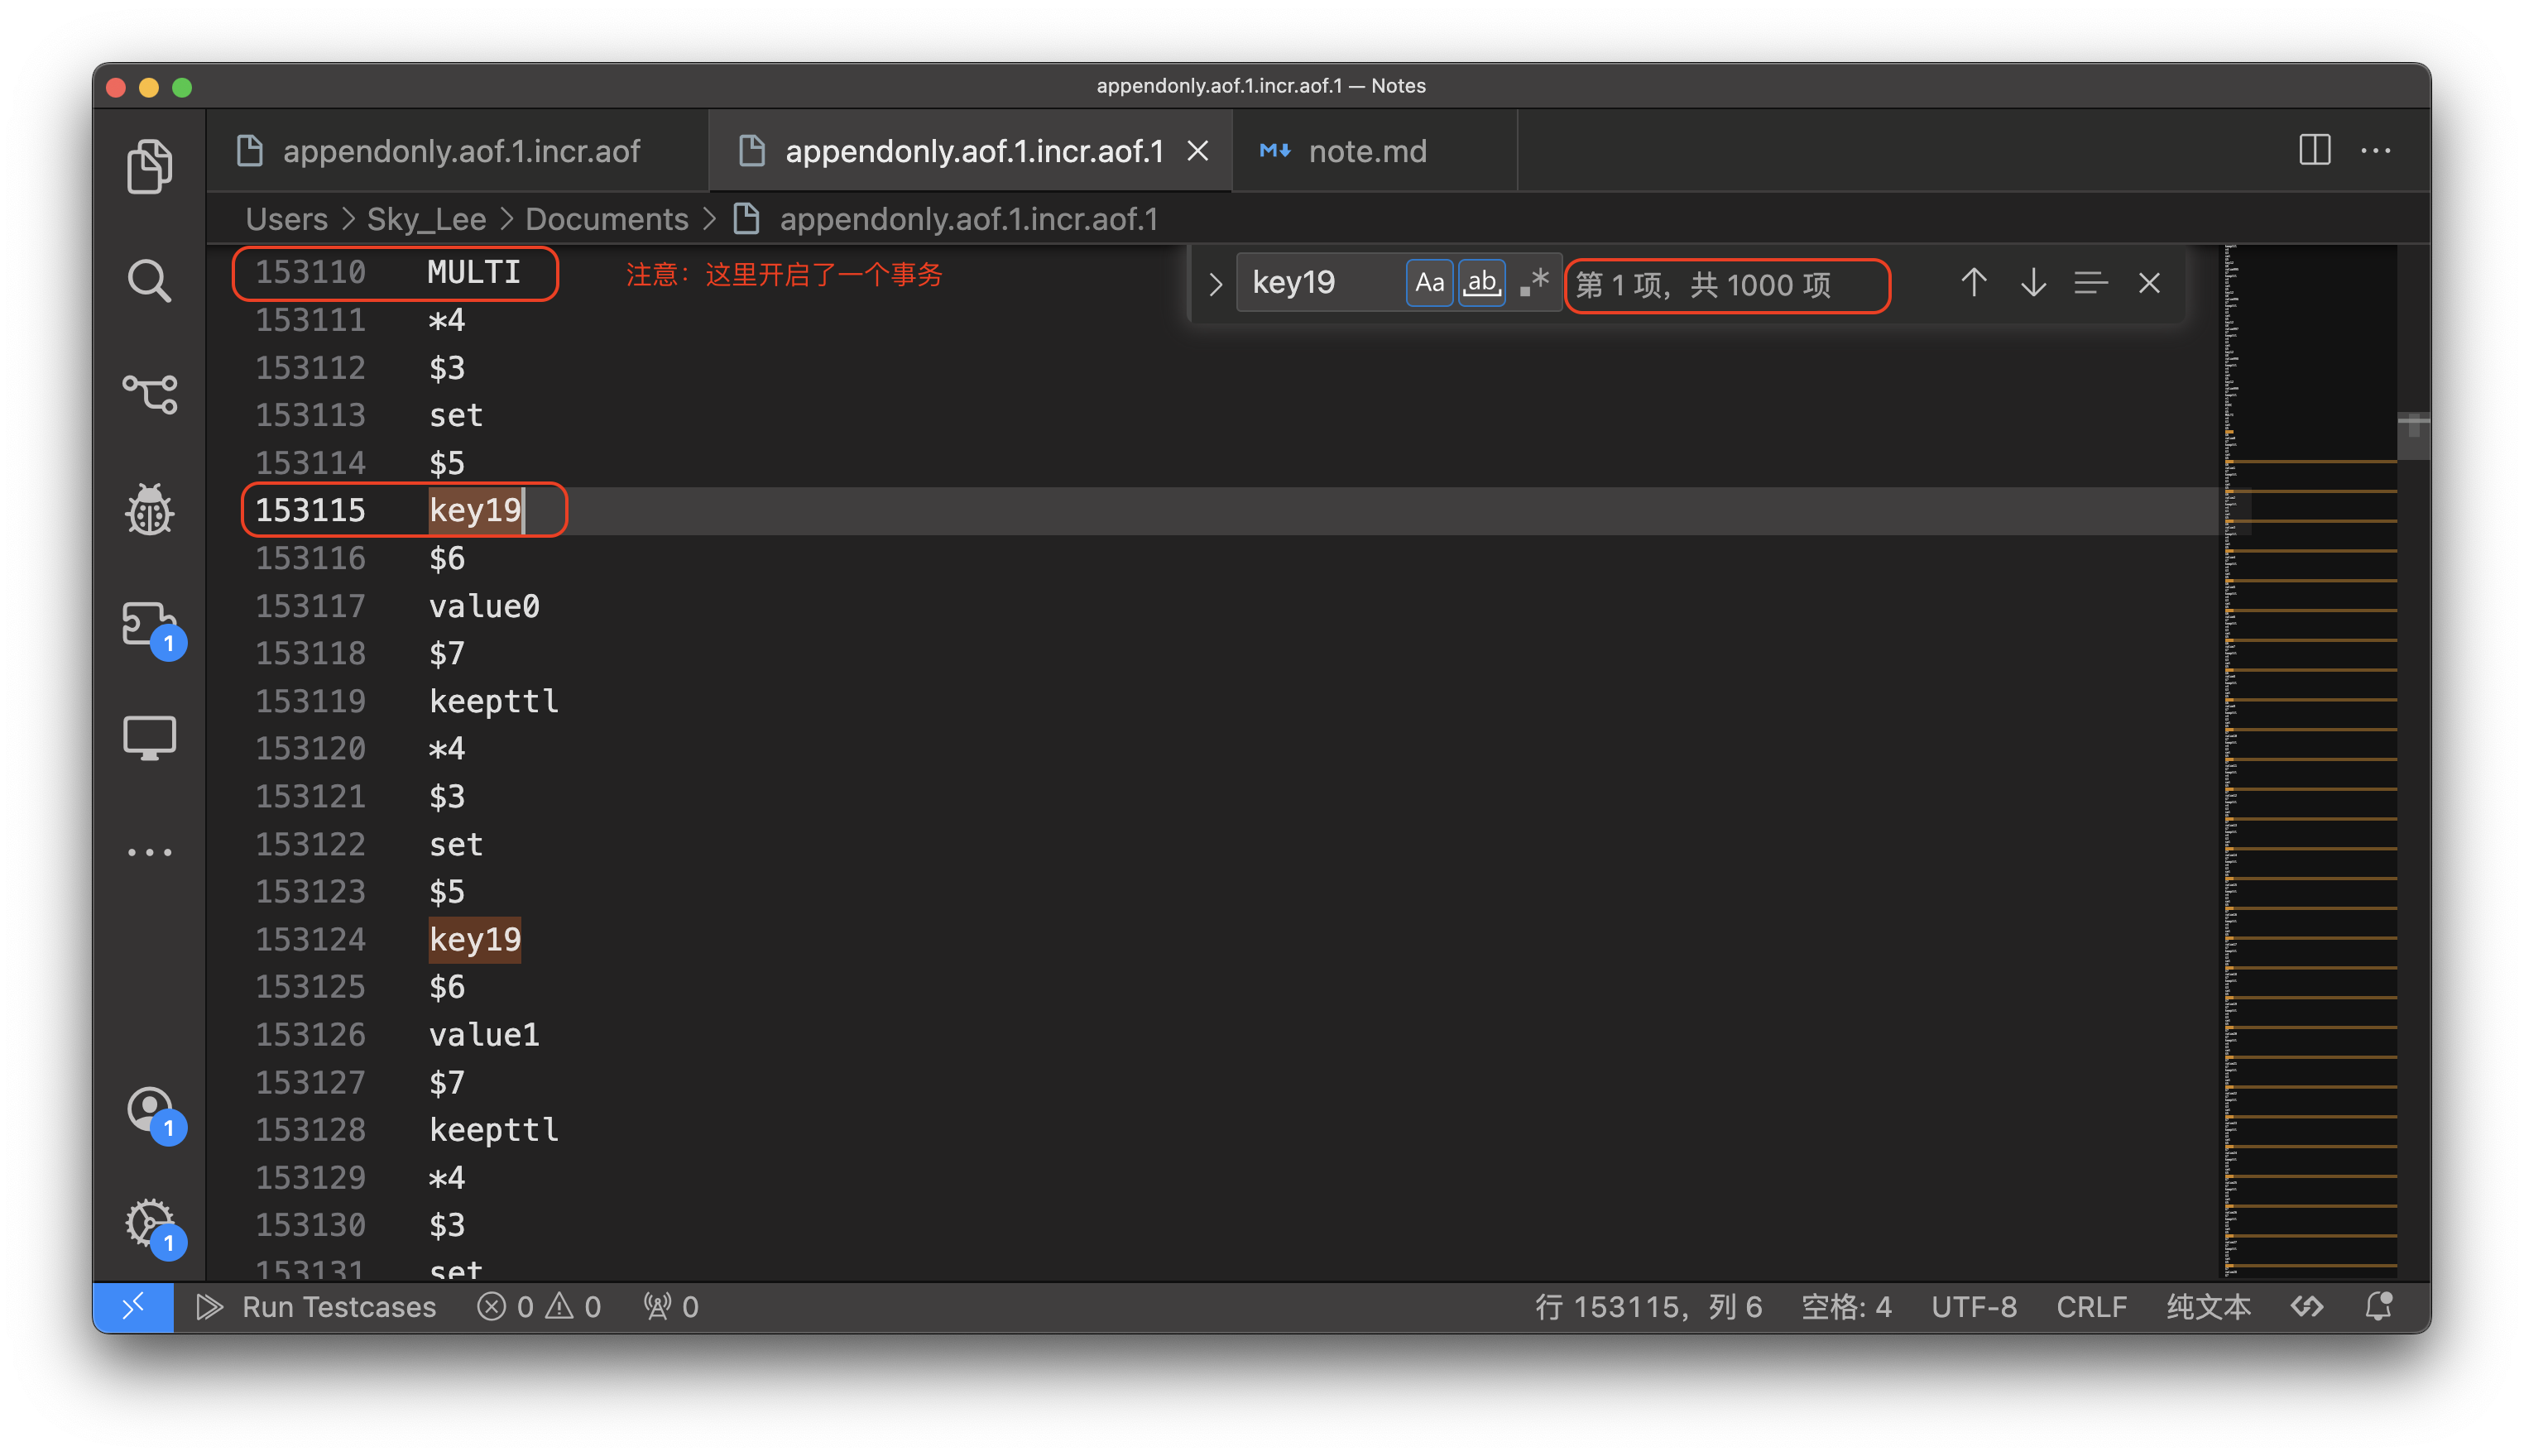Switch to the note.md tab

coord(1366,151)
